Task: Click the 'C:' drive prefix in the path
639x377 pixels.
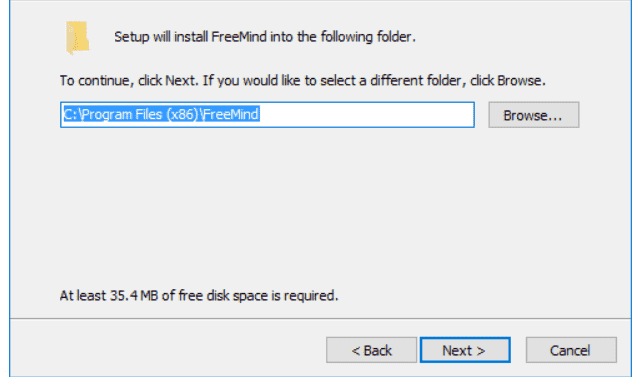Action: tap(69, 114)
